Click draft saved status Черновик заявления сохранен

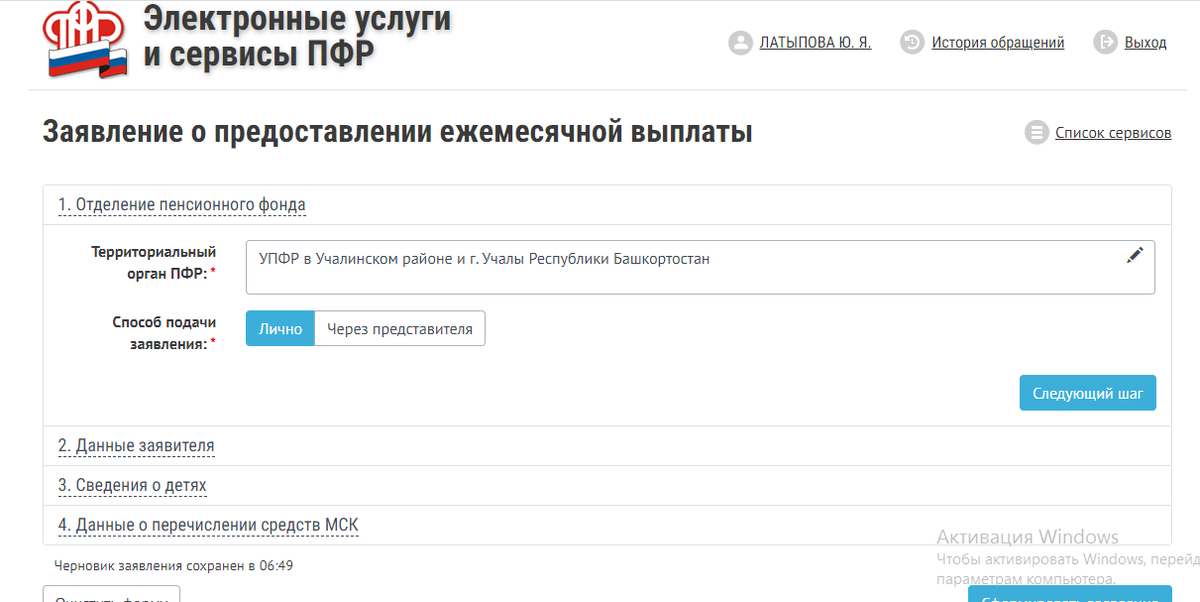click(173, 566)
